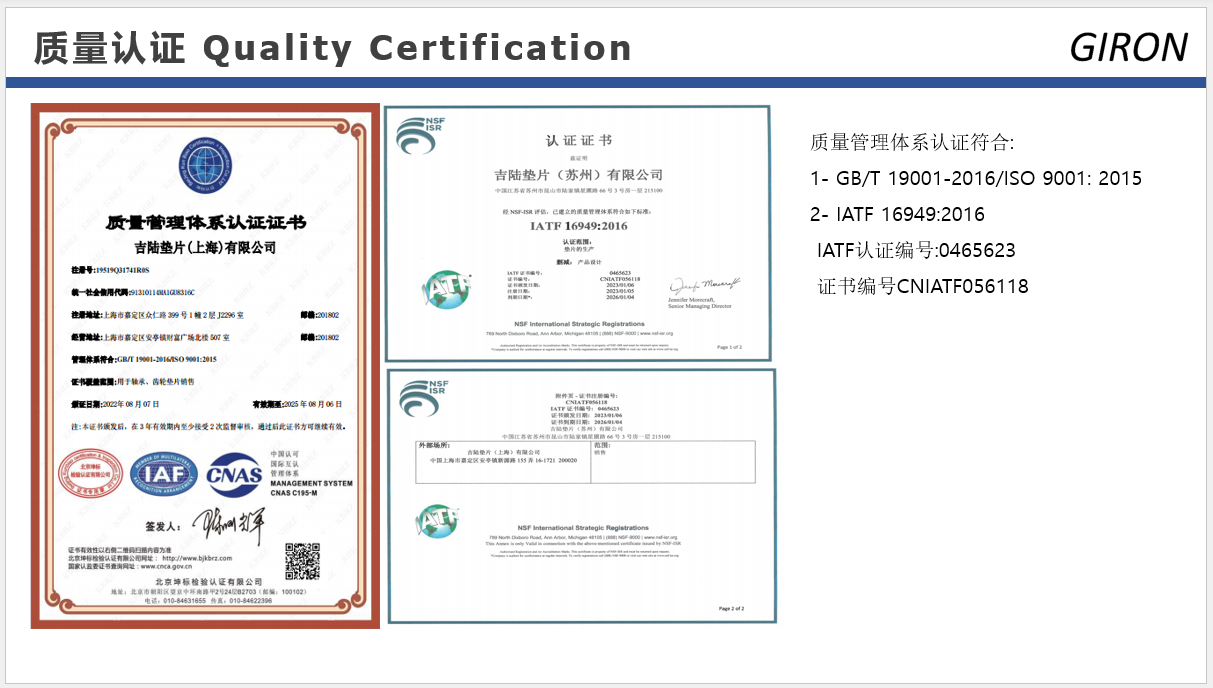Click the IATF logo on the Page 2 annex
Screen dimensions: 1213x688
436,522
